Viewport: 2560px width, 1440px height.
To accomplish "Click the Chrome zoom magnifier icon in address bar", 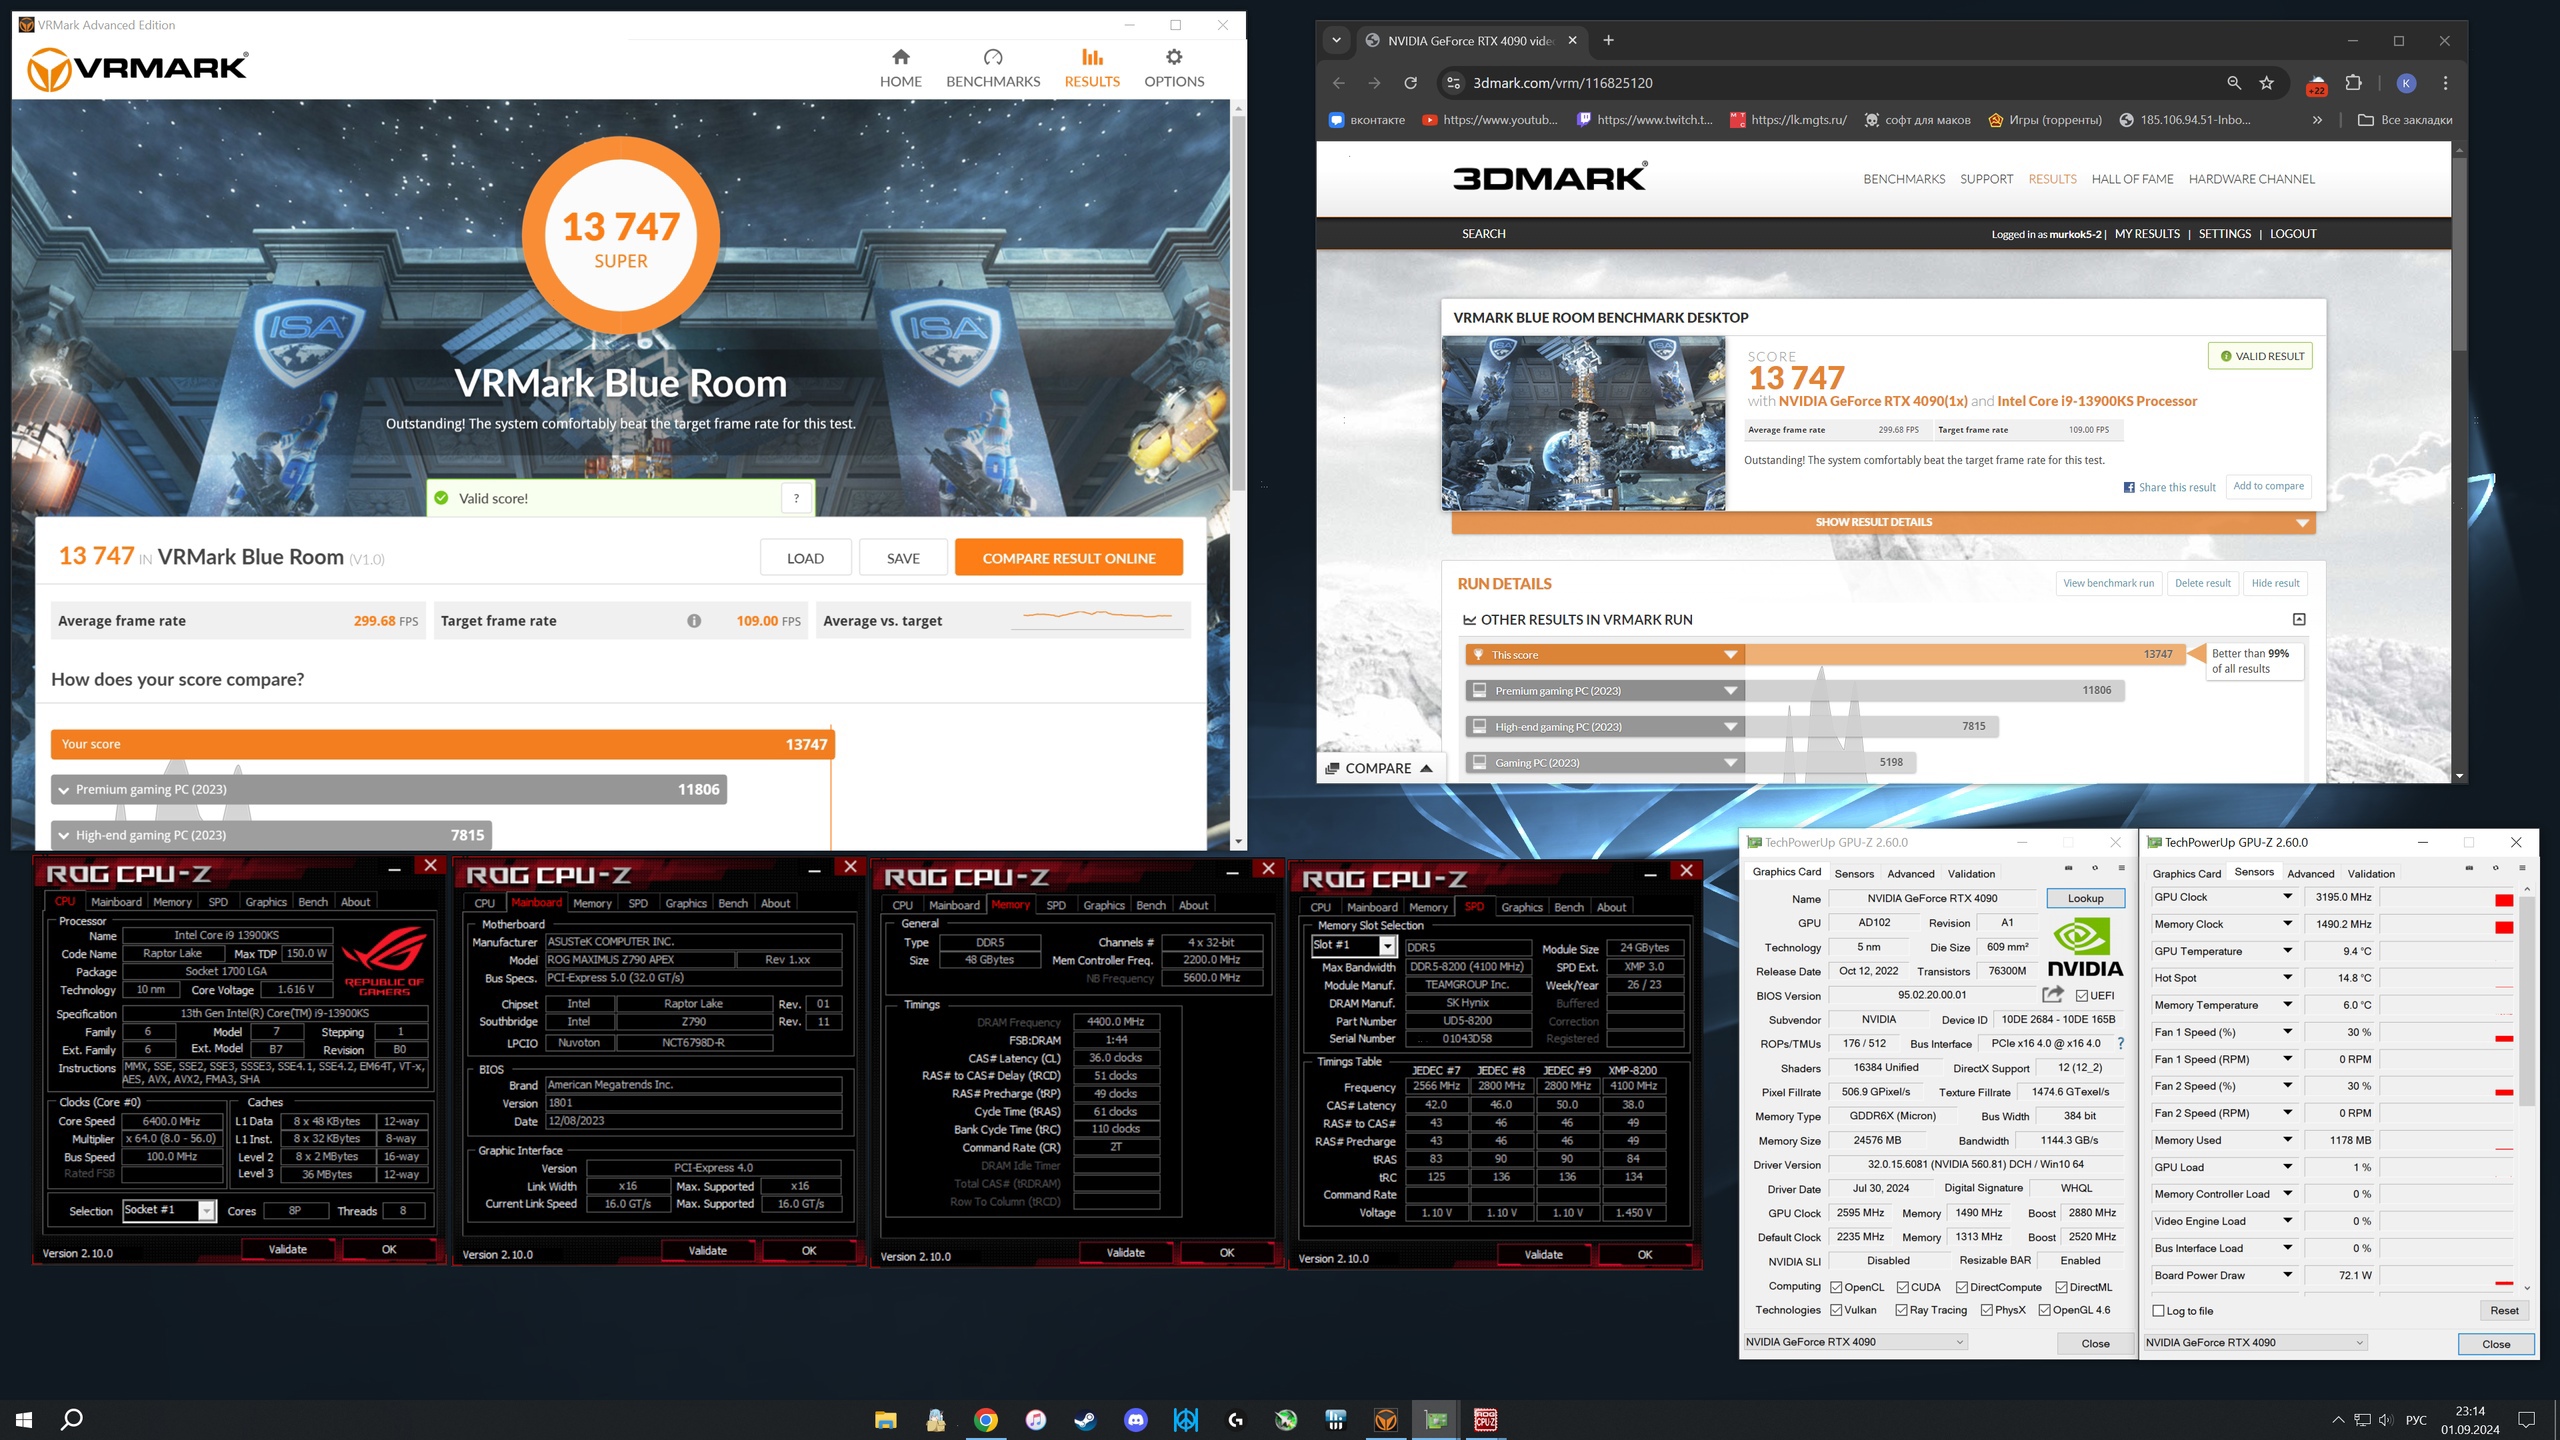I will click(x=2234, y=83).
